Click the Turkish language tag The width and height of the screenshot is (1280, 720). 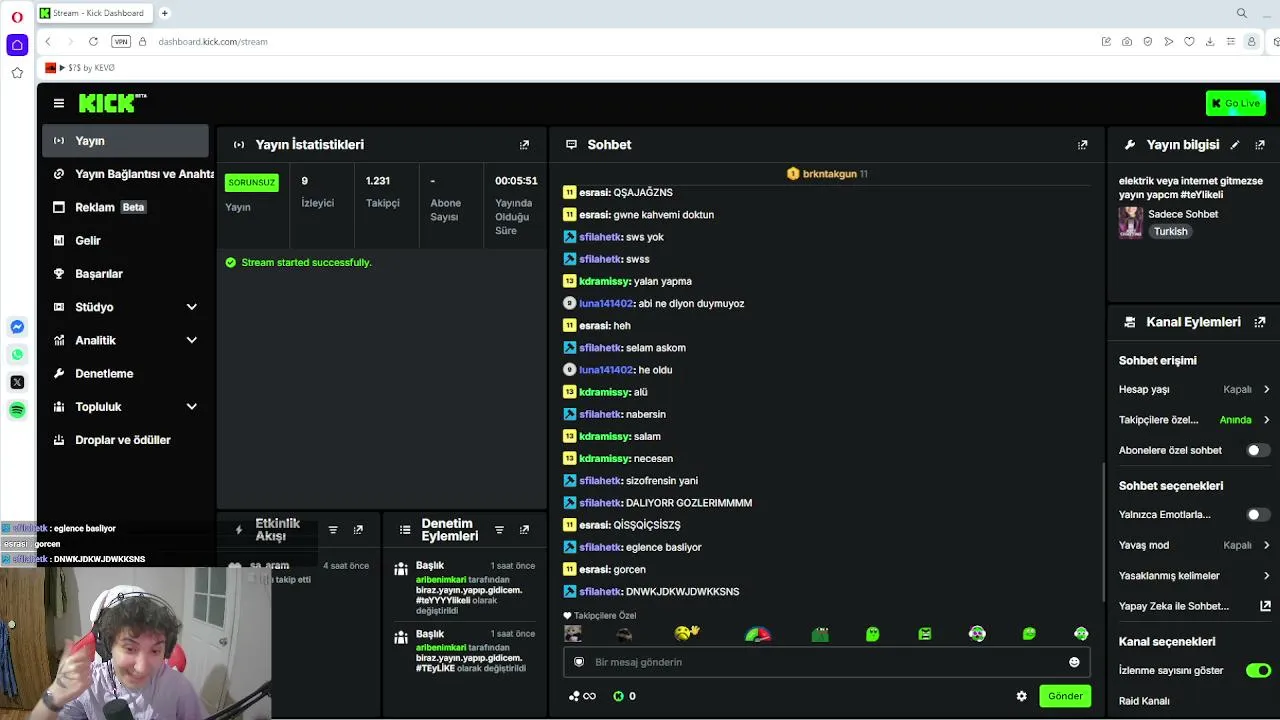click(x=1170, y=231)
